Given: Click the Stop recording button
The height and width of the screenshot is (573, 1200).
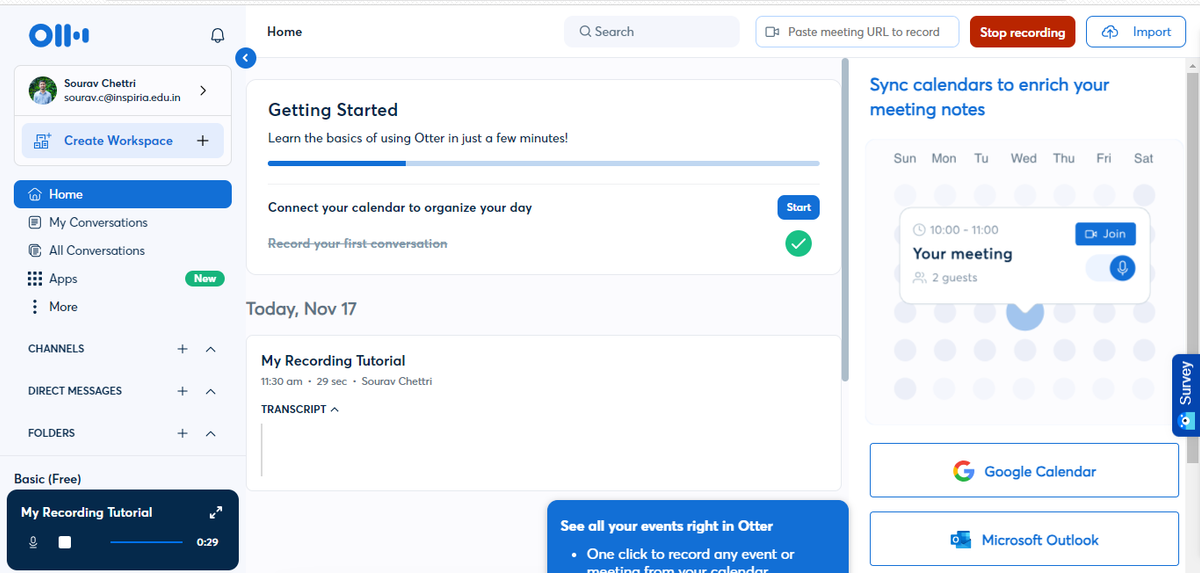Looking at the screenshot, I should pos(1022,32).
